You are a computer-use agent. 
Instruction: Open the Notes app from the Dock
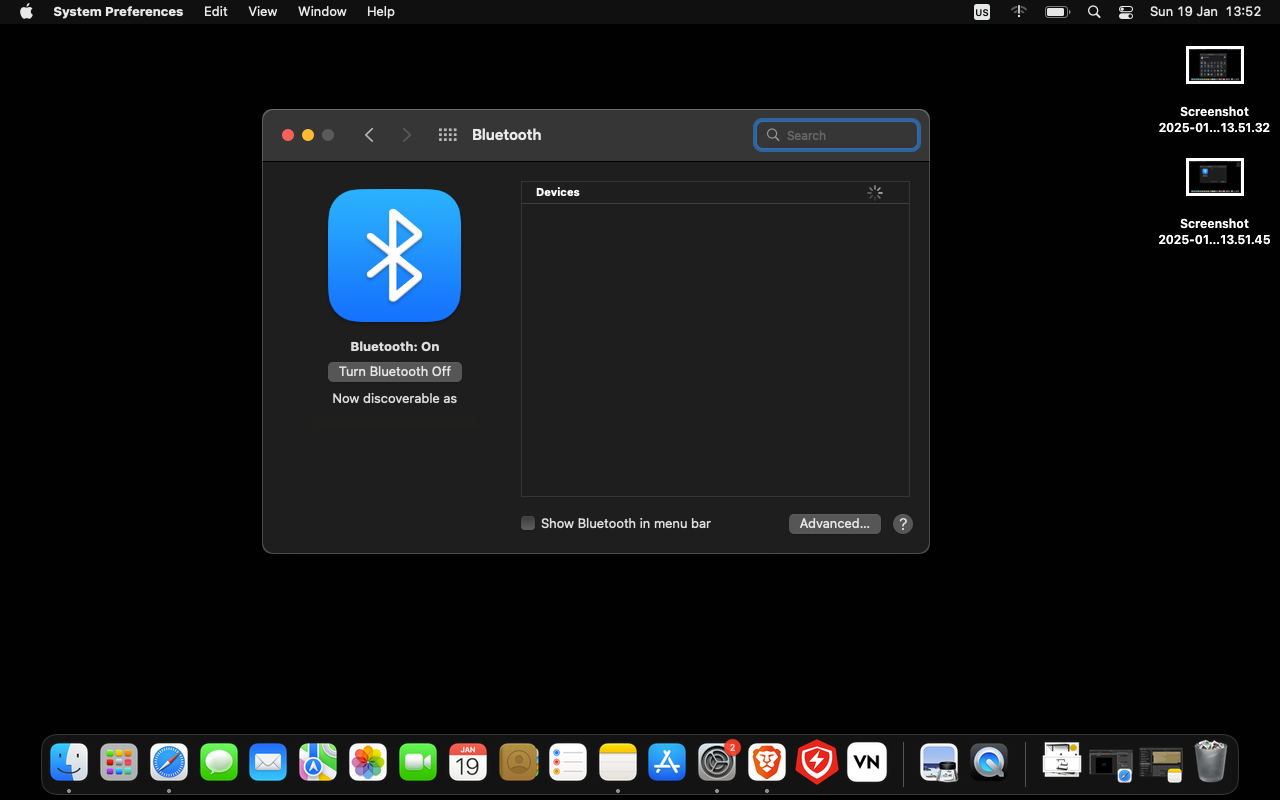coord(617,762)
